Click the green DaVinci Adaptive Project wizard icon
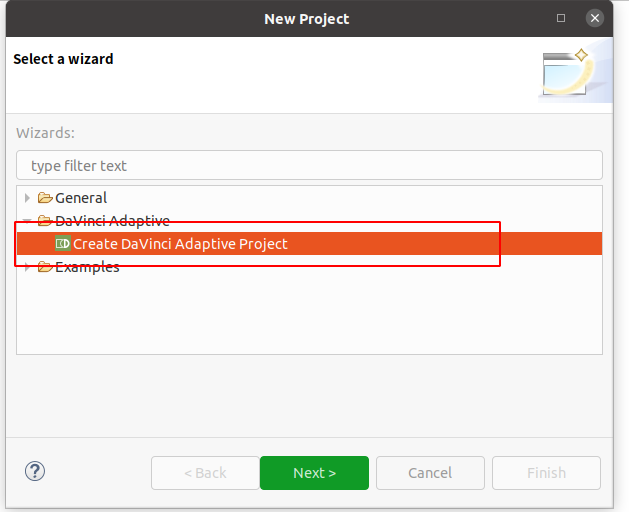The width and height of the screenshot is (629, 512). coord(63,244)
